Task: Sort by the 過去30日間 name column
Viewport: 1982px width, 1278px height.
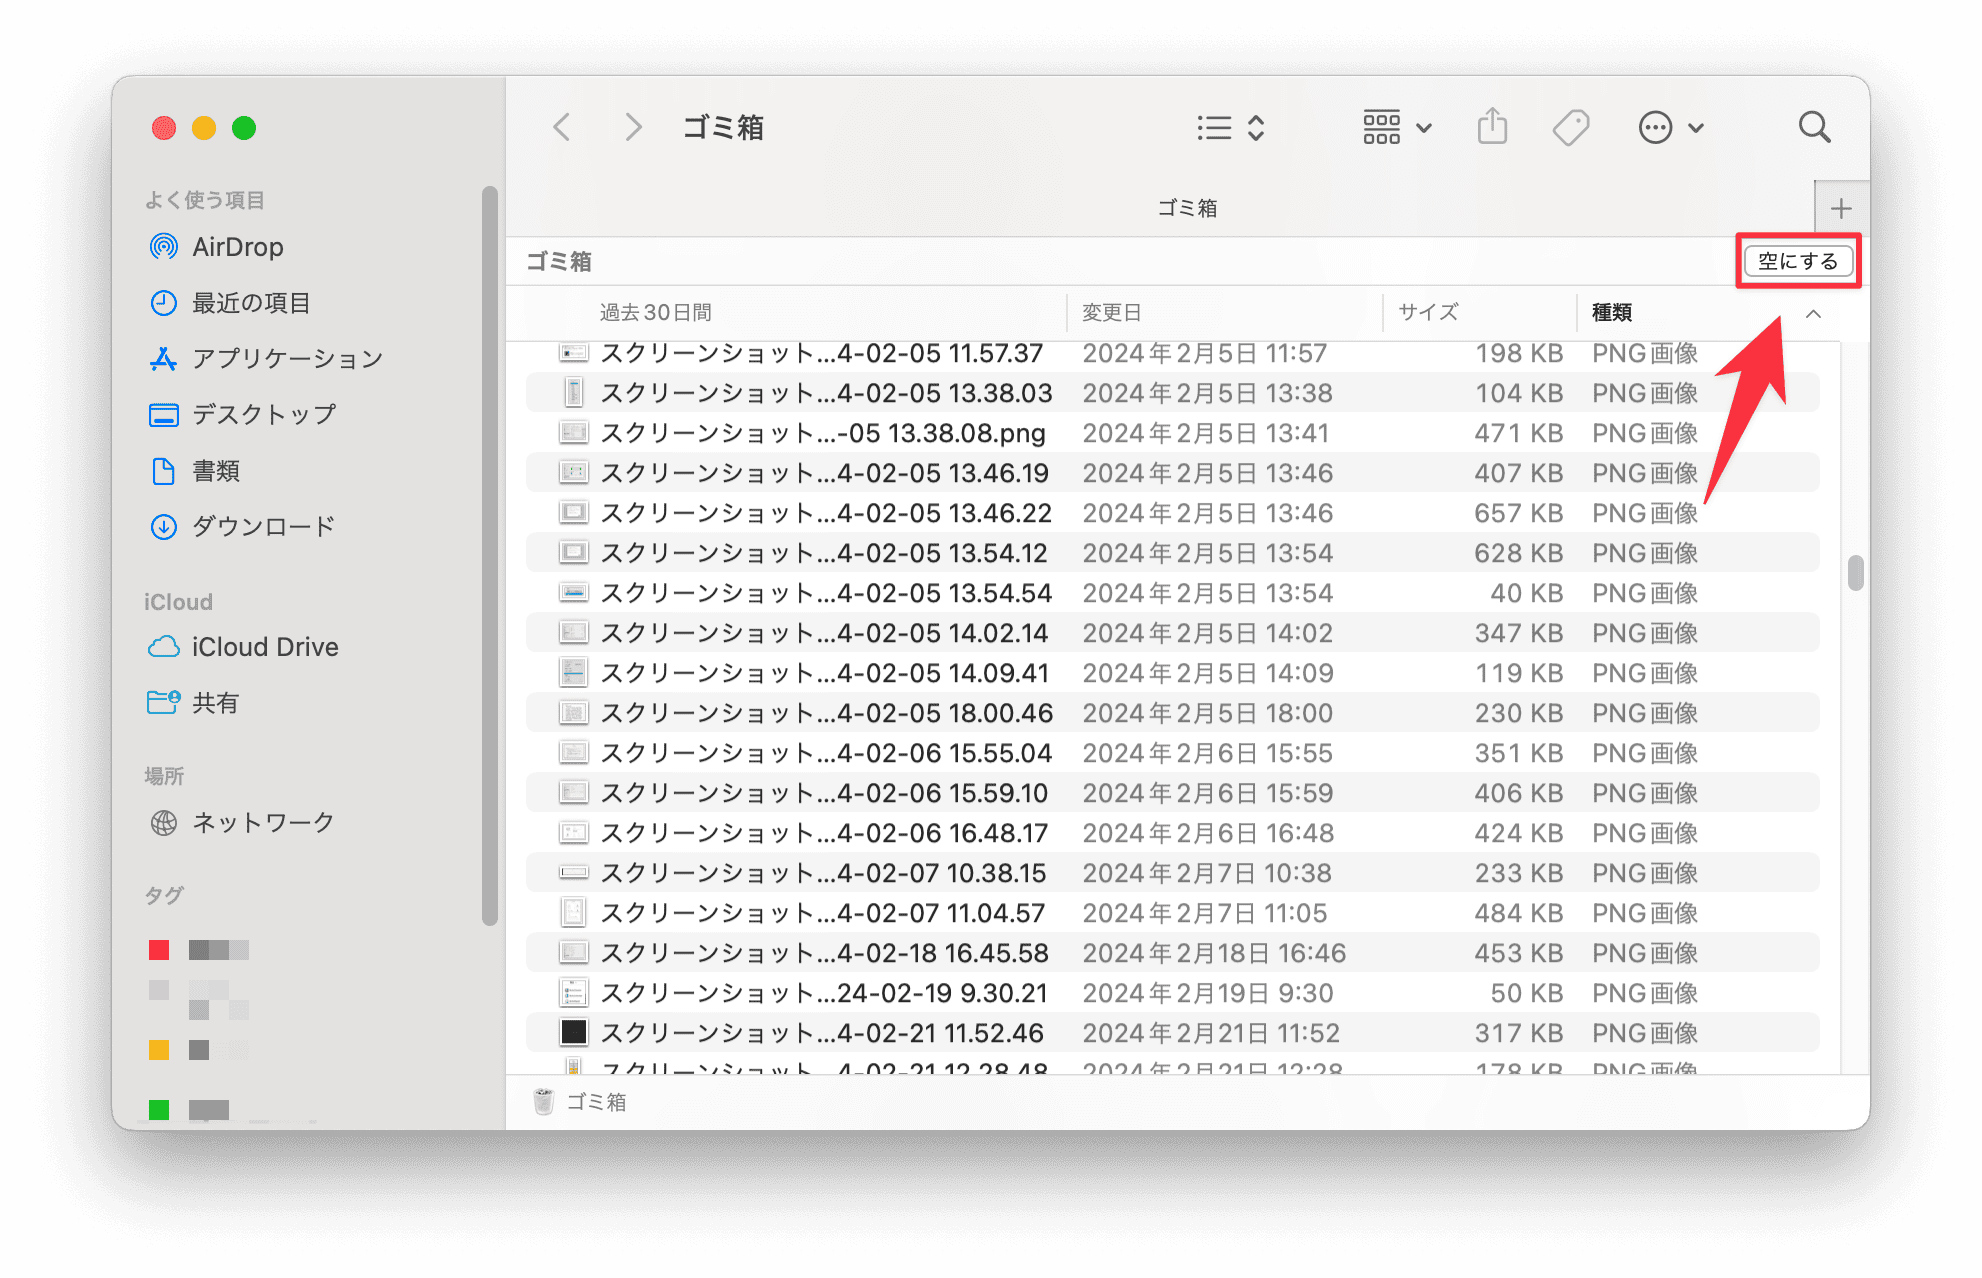Action: (656, 313)
